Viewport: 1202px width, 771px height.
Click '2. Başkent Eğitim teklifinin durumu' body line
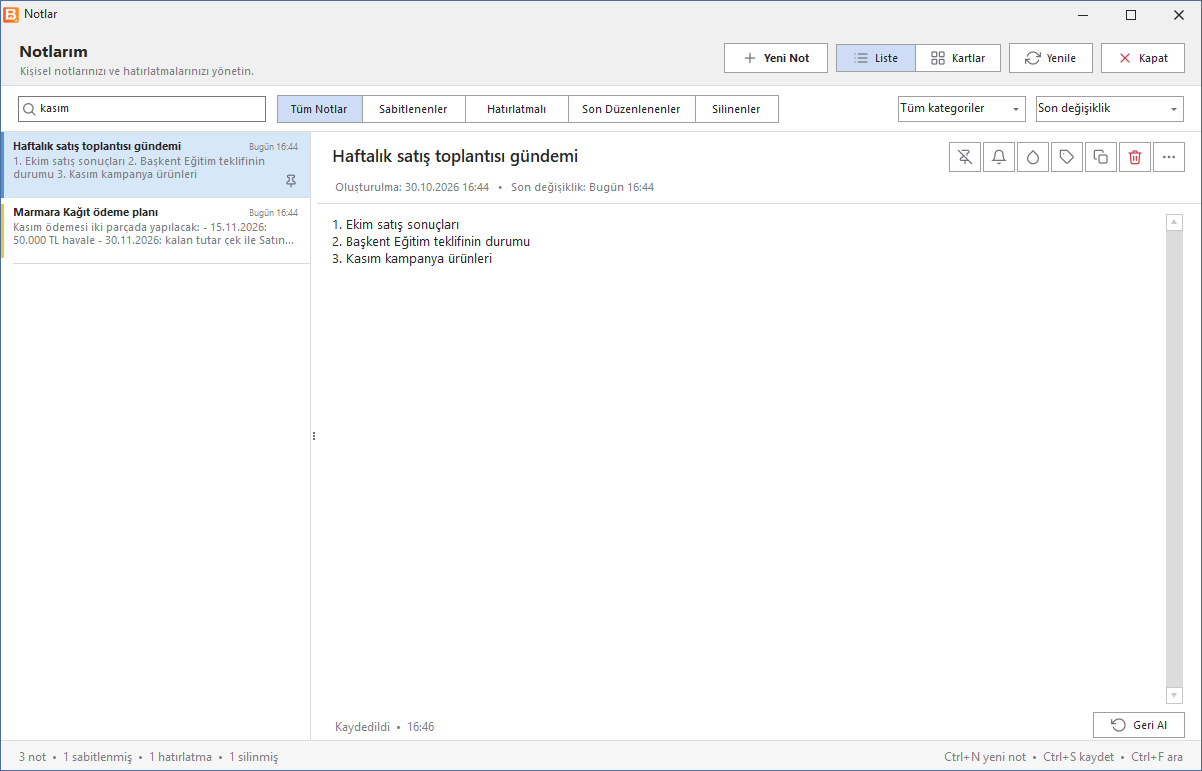point(431,242)
